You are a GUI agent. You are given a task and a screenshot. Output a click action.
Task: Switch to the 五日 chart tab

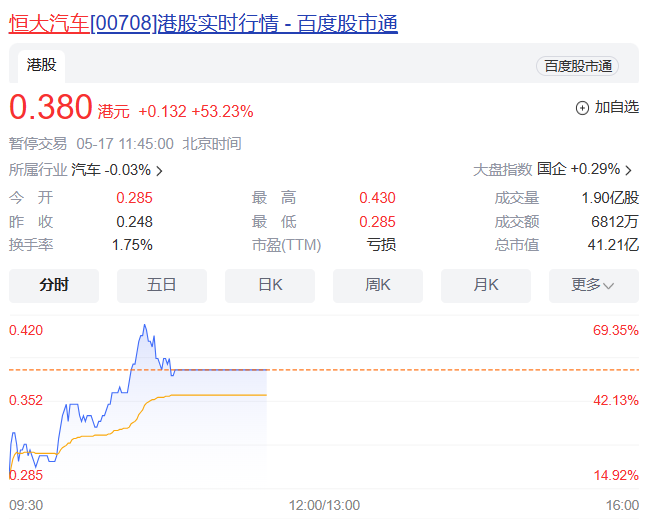[x=162, y=286]
